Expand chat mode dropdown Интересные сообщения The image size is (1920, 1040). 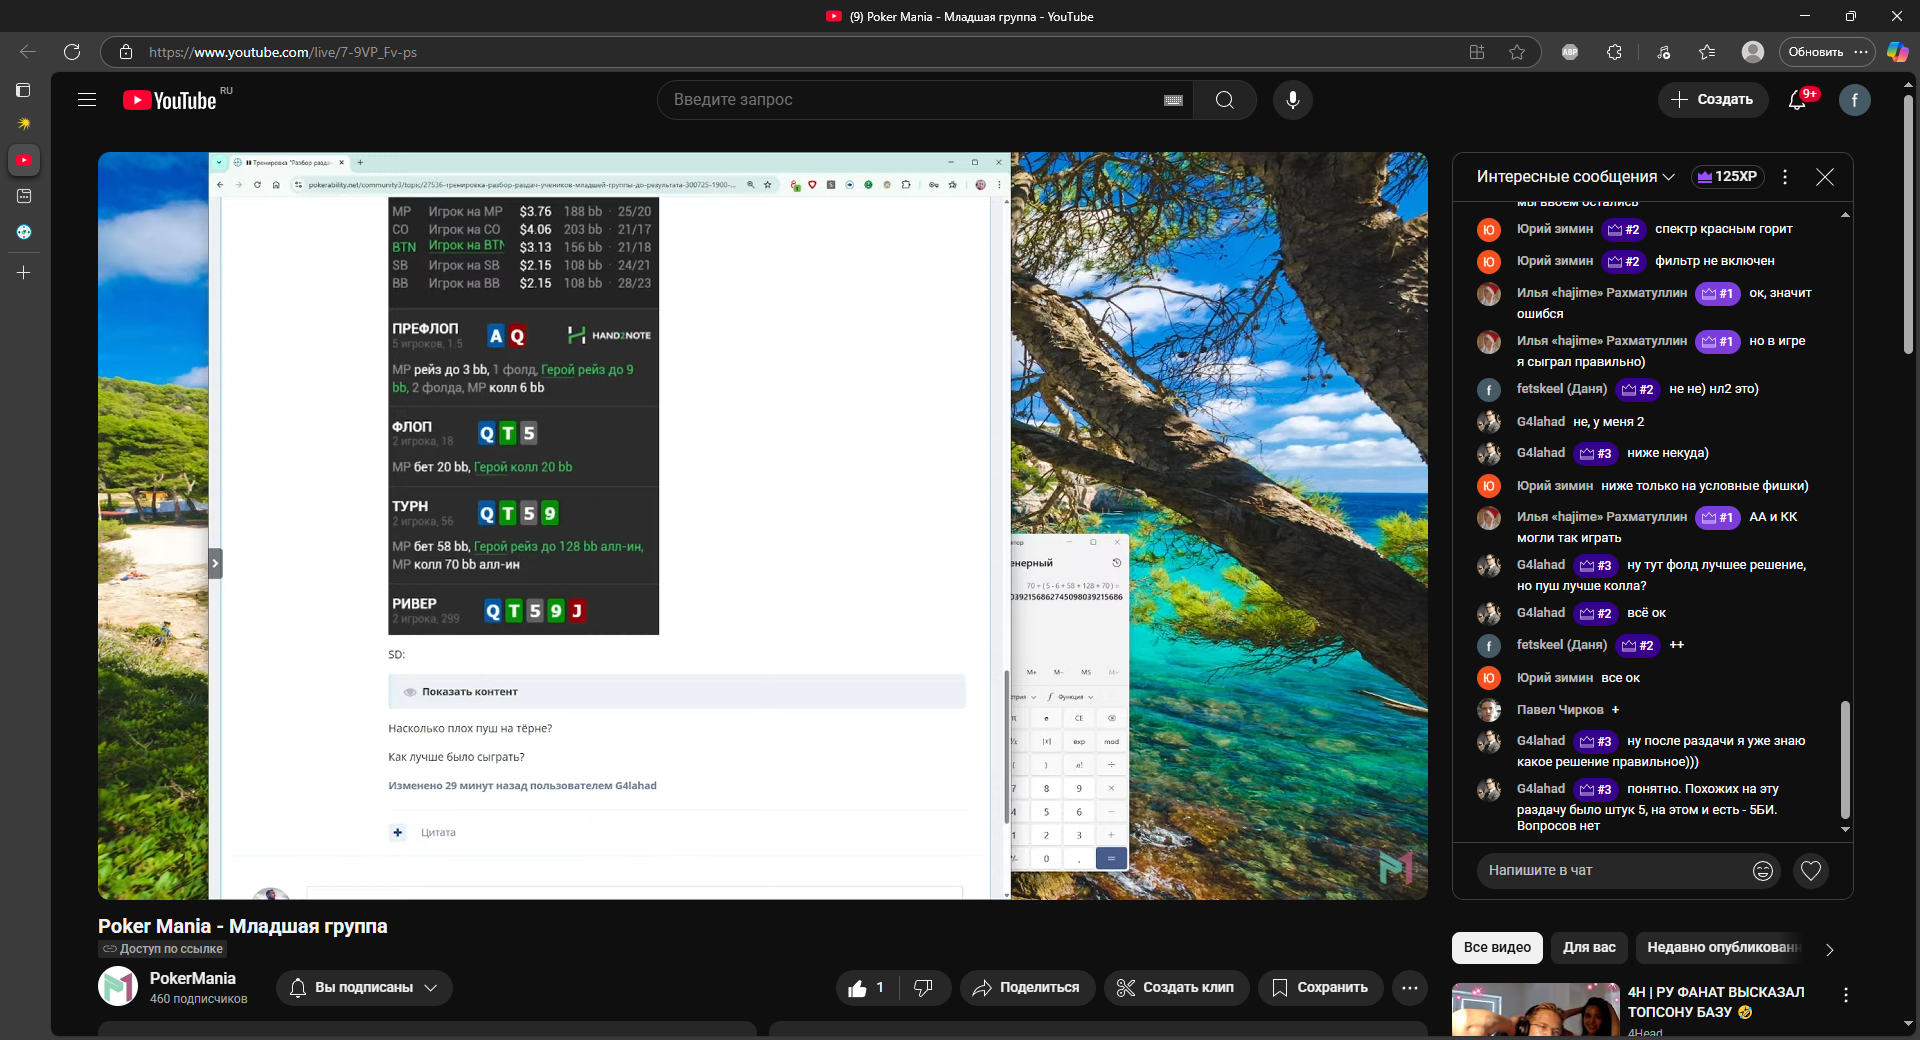1575,177
